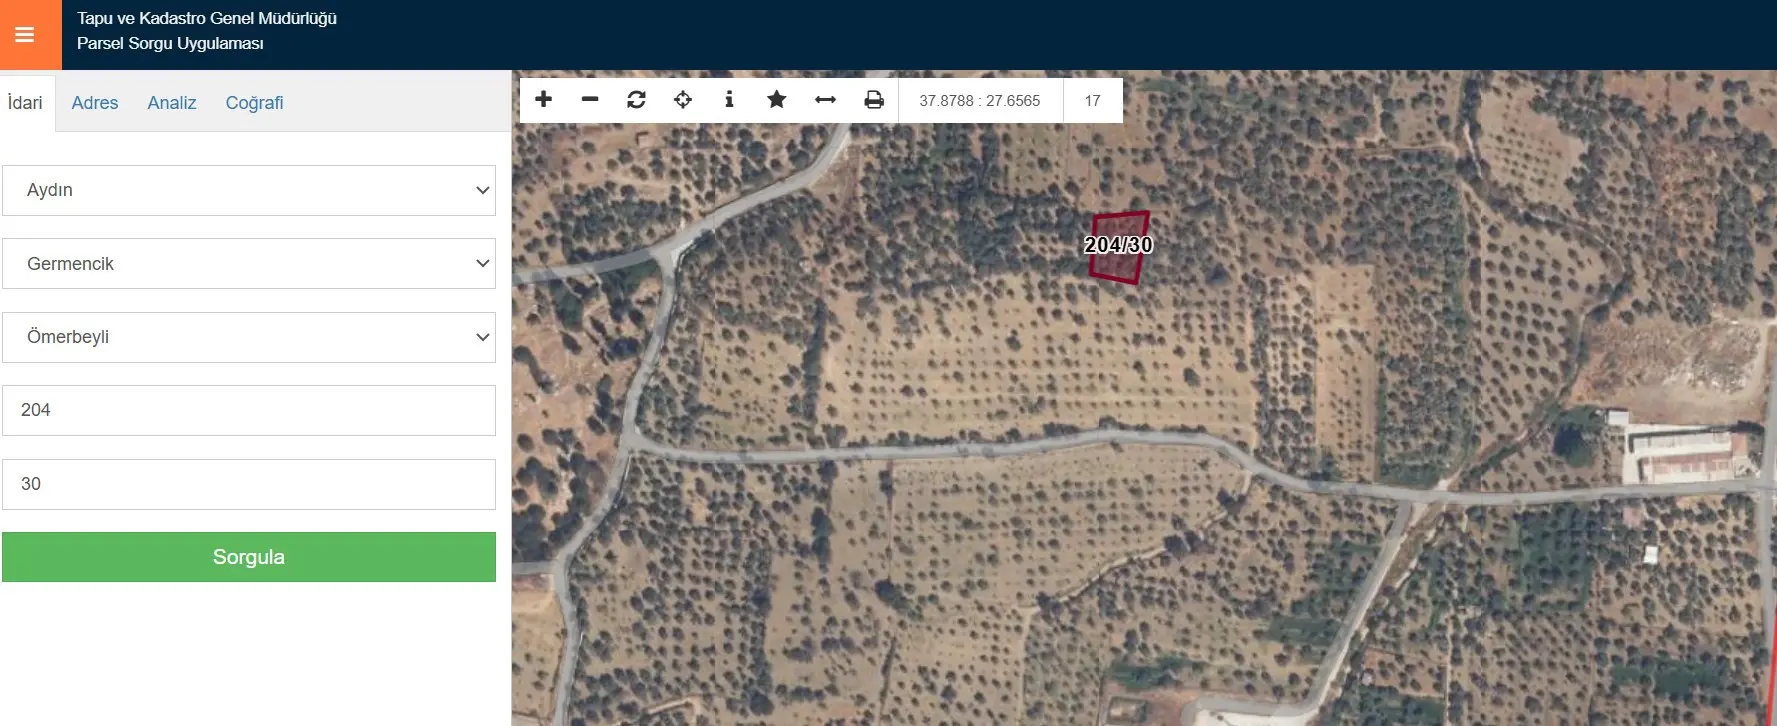The width and height of the screenshot is (1777, 726).
Task: Click the block number field containing 204
Action: (x=249, y=410)
